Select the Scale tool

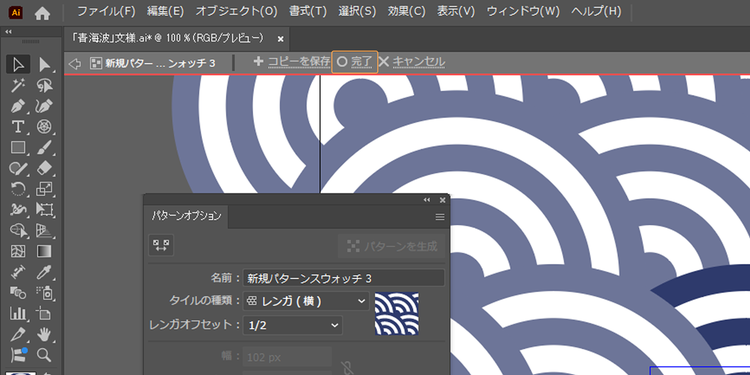tap(44, 189)
